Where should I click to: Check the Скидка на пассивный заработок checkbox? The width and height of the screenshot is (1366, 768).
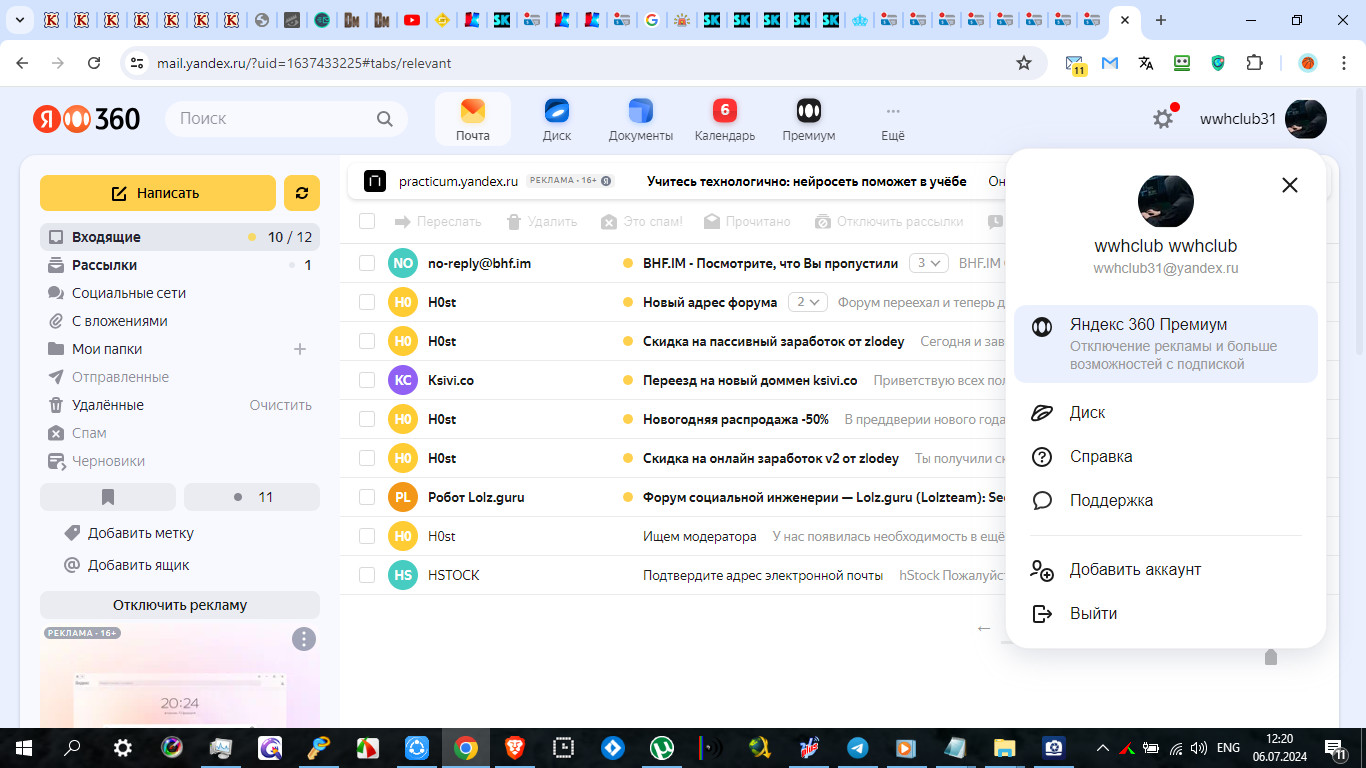click(x=367, y=341)
